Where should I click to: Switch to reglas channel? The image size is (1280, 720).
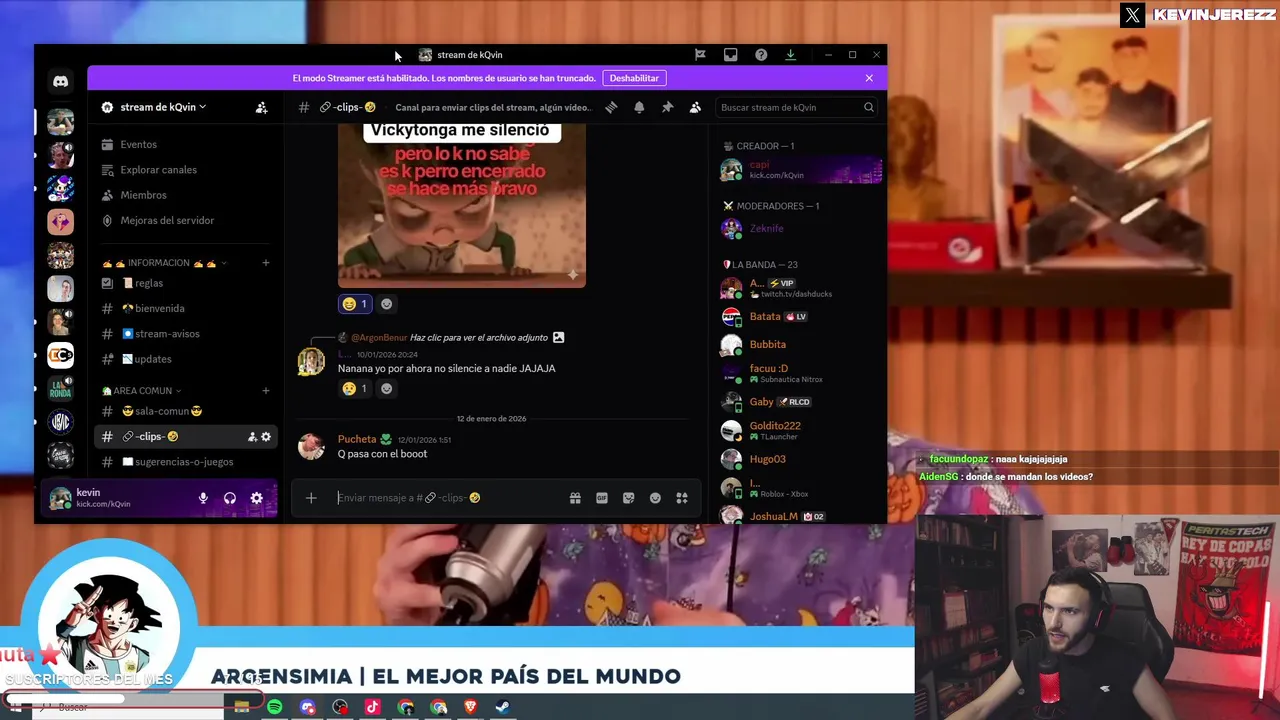(x=185, y=283)
